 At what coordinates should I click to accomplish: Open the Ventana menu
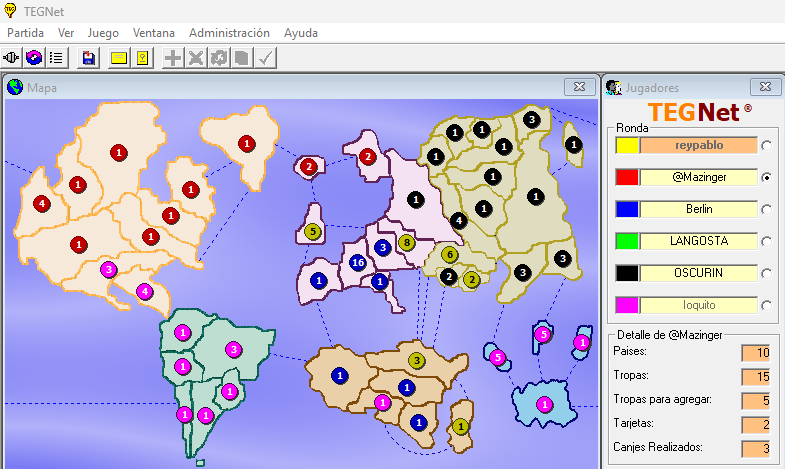click(153, 33)
